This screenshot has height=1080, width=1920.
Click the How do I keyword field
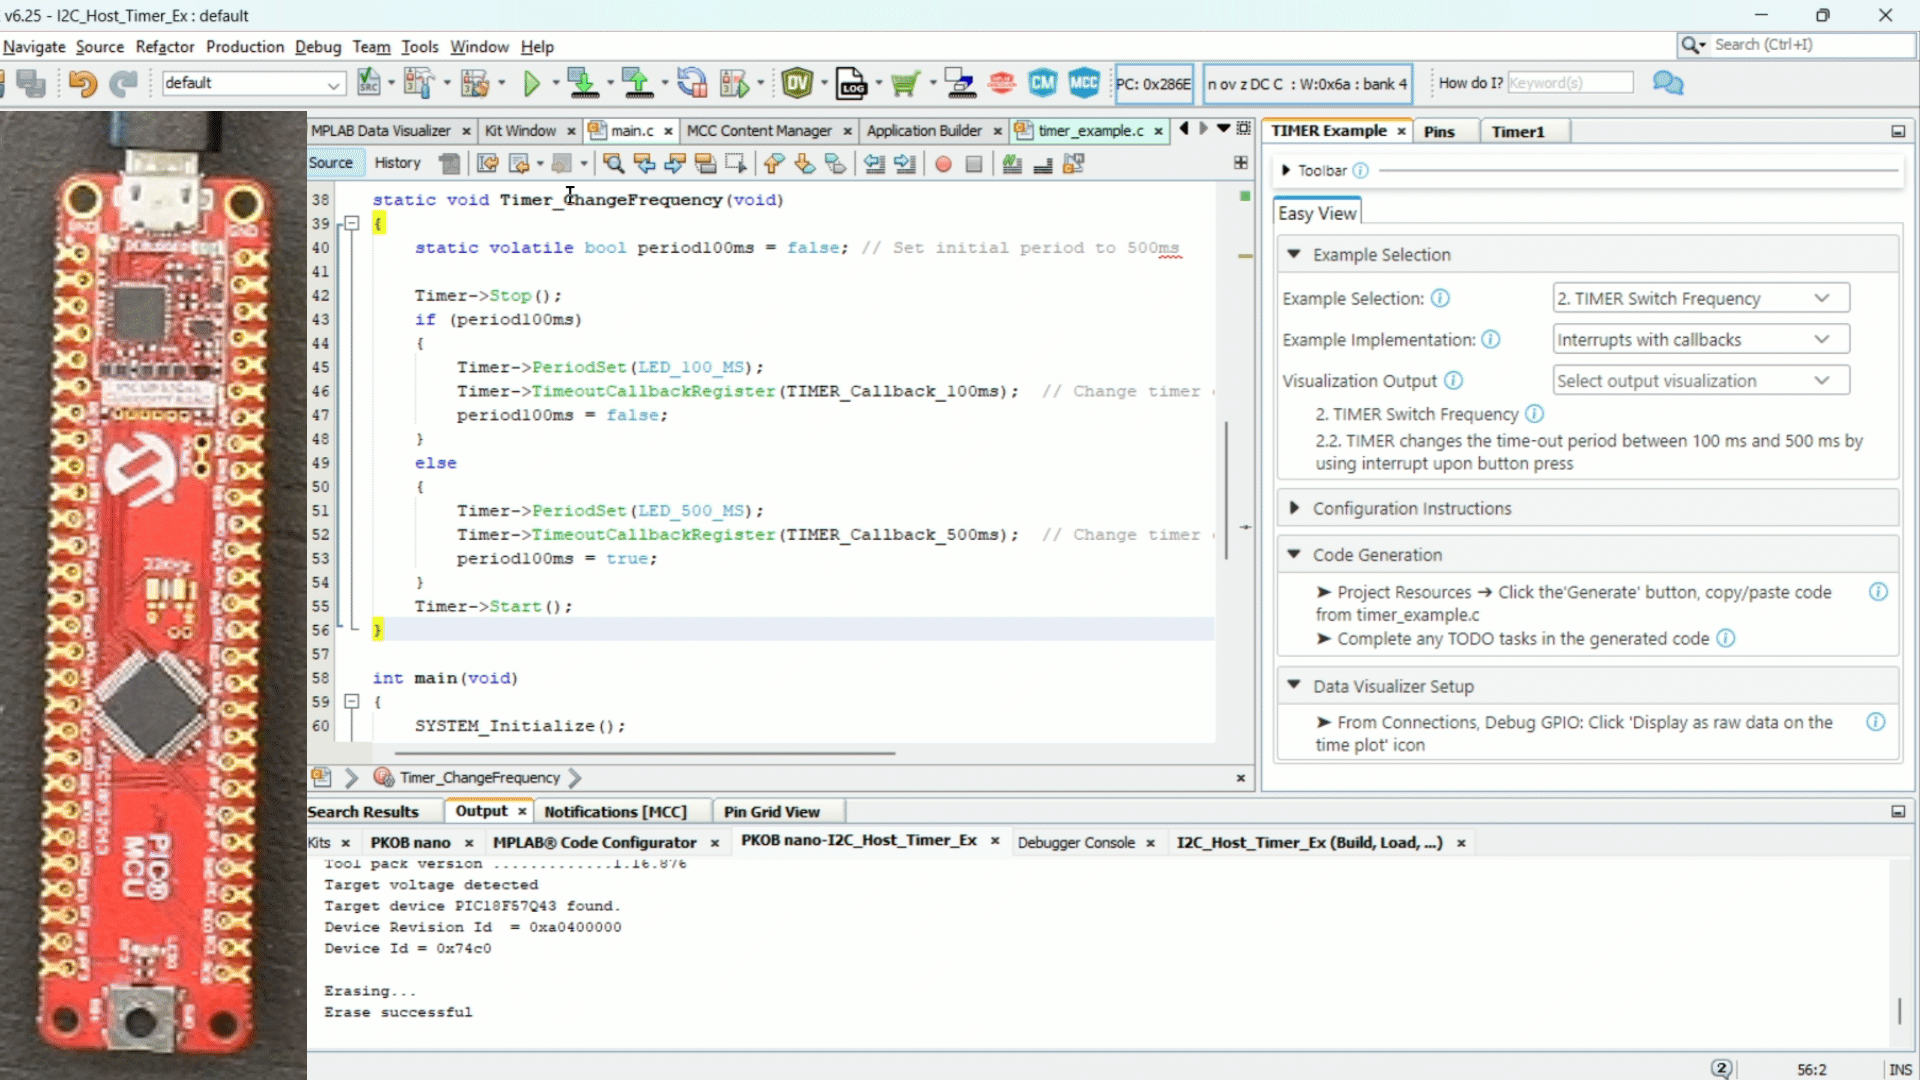pos(1569,83)
